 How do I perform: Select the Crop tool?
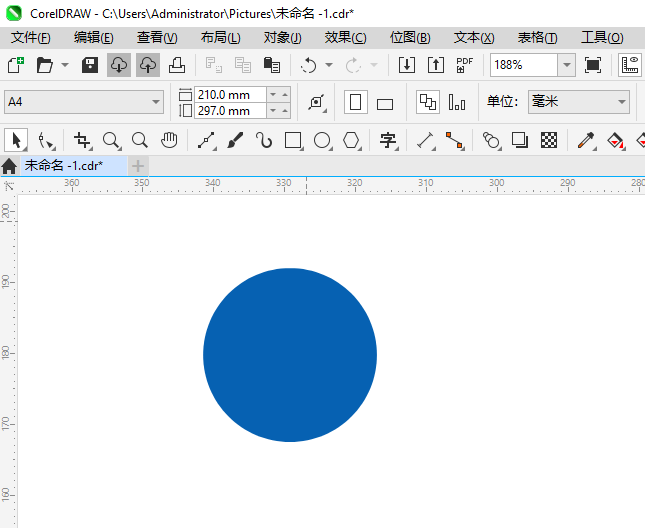coord(82,140)
